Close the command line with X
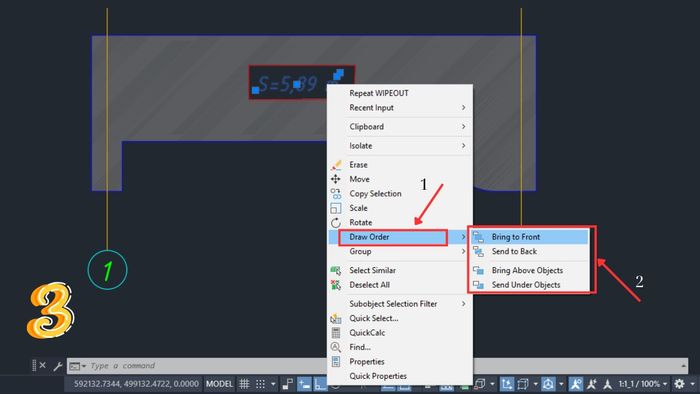700x394 pixels. click(42, 365)
